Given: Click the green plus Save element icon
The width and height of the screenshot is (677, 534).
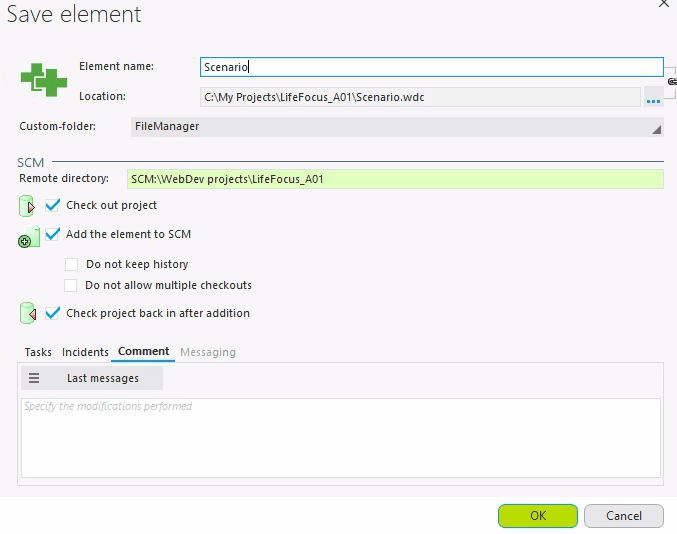Looking at the screenshot, I should 42,79.
